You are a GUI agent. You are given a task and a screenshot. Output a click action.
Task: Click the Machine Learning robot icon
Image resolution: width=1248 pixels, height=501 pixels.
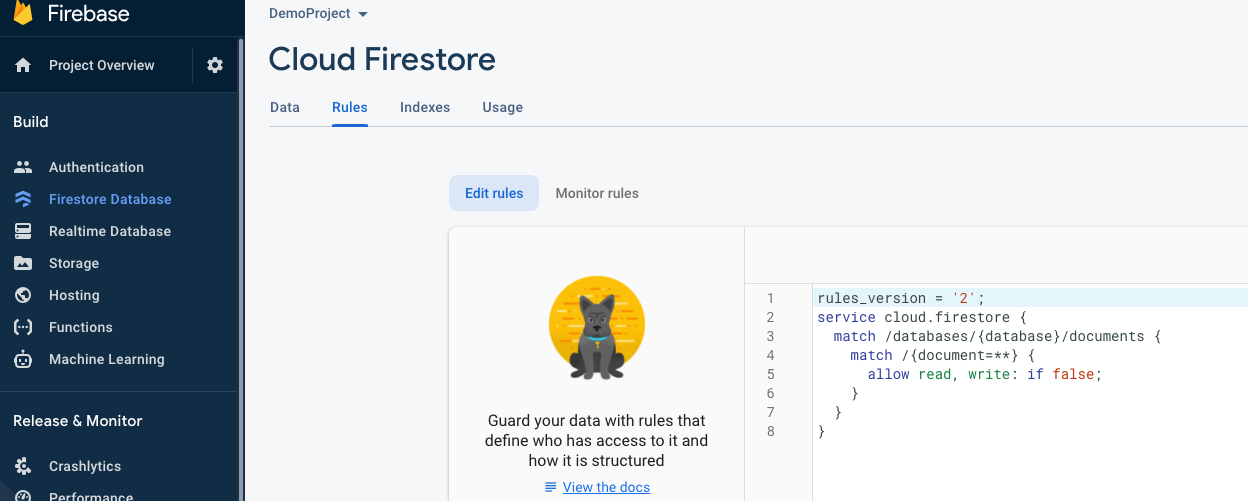23,359
